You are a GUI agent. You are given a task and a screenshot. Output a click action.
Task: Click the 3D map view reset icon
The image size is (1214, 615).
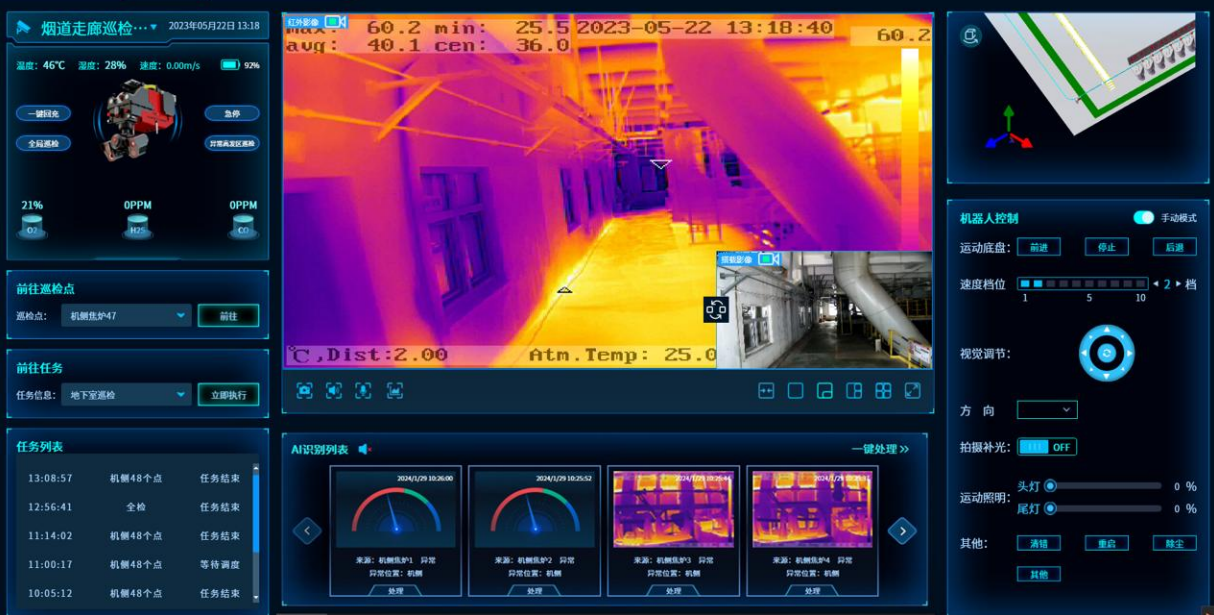pyautogui.click(x=969, y=37)
